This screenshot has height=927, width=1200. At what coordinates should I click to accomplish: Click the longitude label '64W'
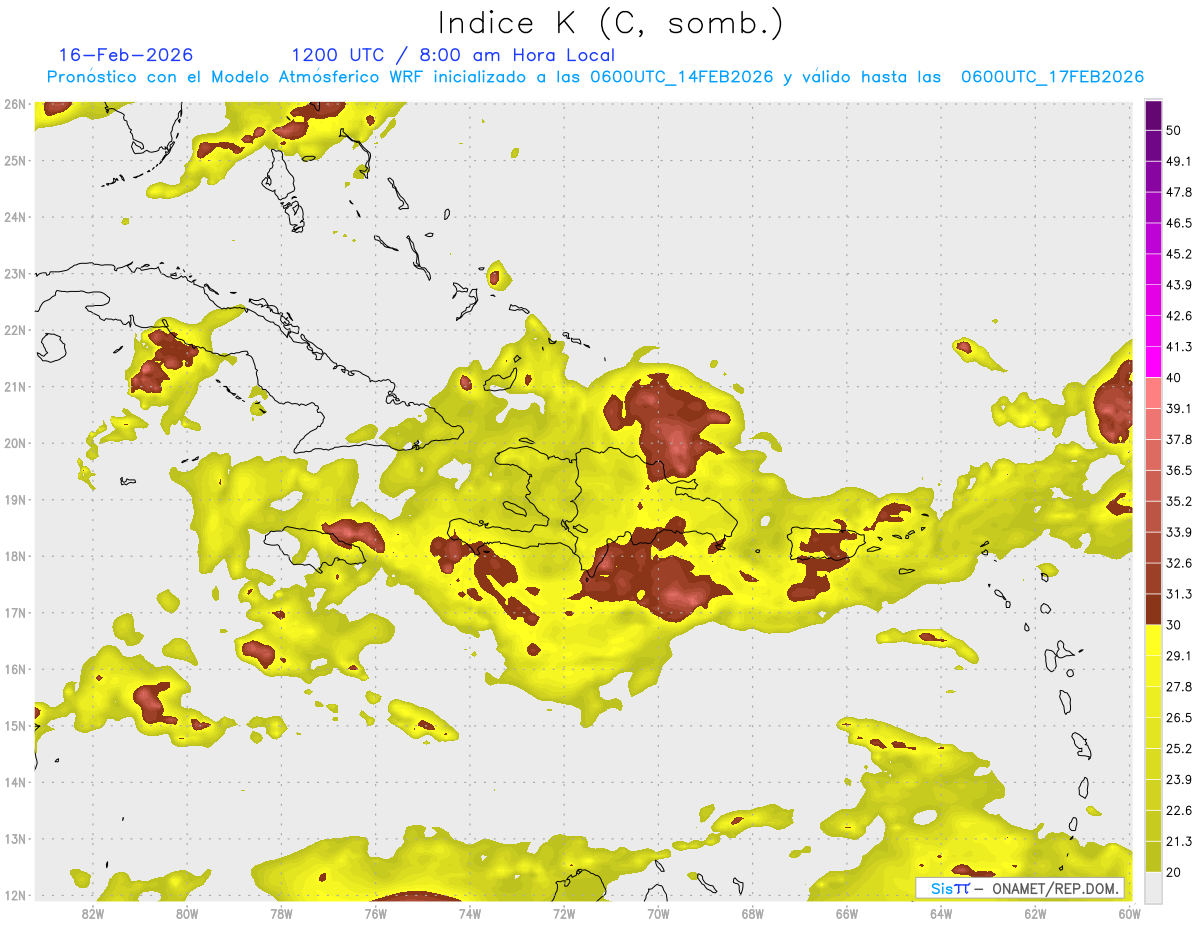click(x=941, y=913)
